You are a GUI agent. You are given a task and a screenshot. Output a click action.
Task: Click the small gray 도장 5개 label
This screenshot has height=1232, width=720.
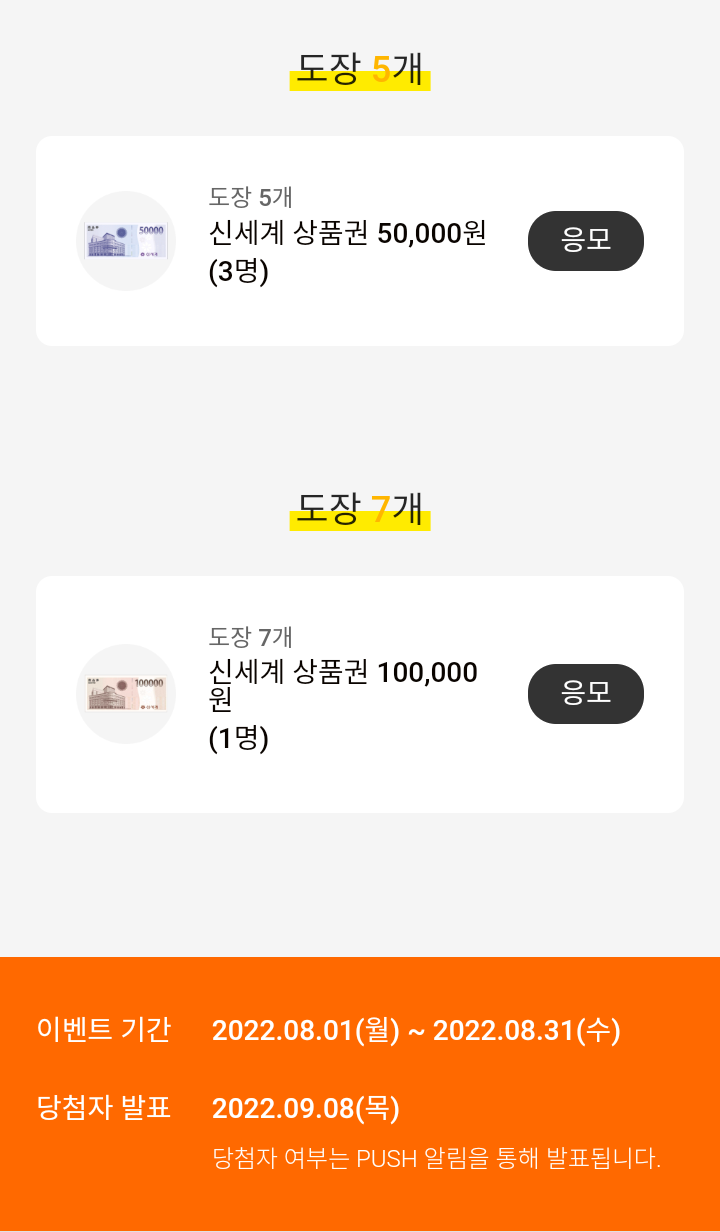(250, 197)
